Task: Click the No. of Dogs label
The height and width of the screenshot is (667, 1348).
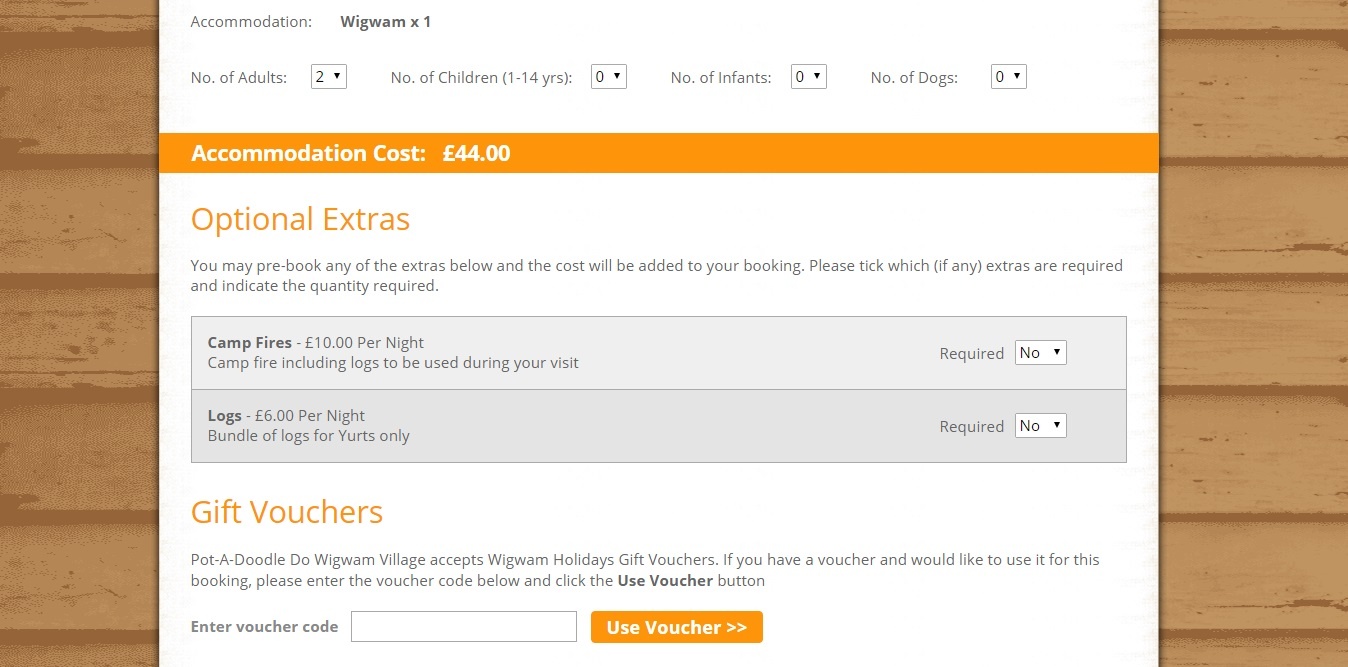Action: coord(914,77)
